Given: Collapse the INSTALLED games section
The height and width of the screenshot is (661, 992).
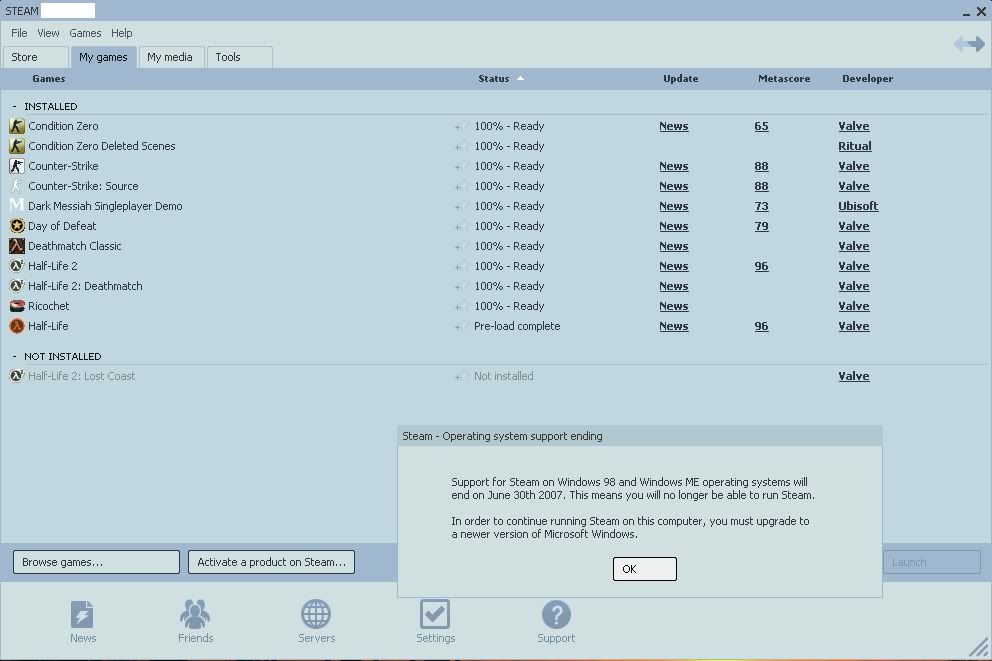Looking at the screenshot, I should coord(15,106).
